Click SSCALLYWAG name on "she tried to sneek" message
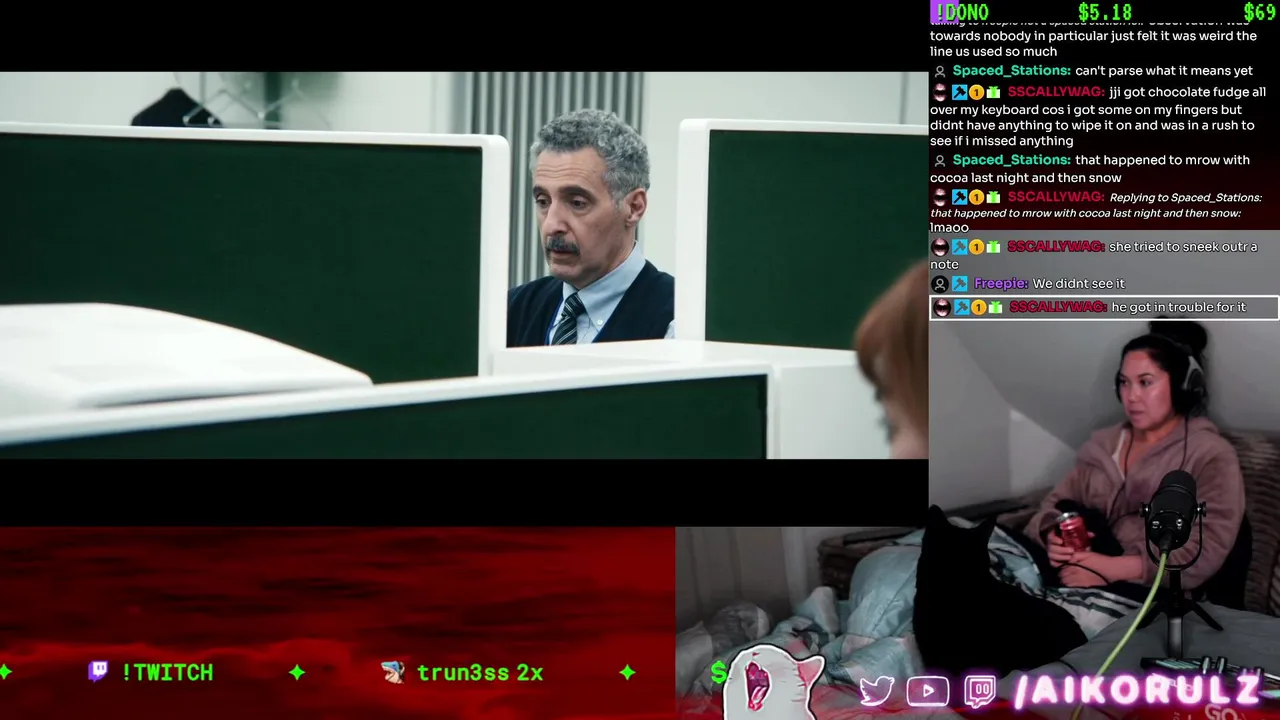Screen dimensions: 1280x720 pyautogui.click(x=1055, y=247)
